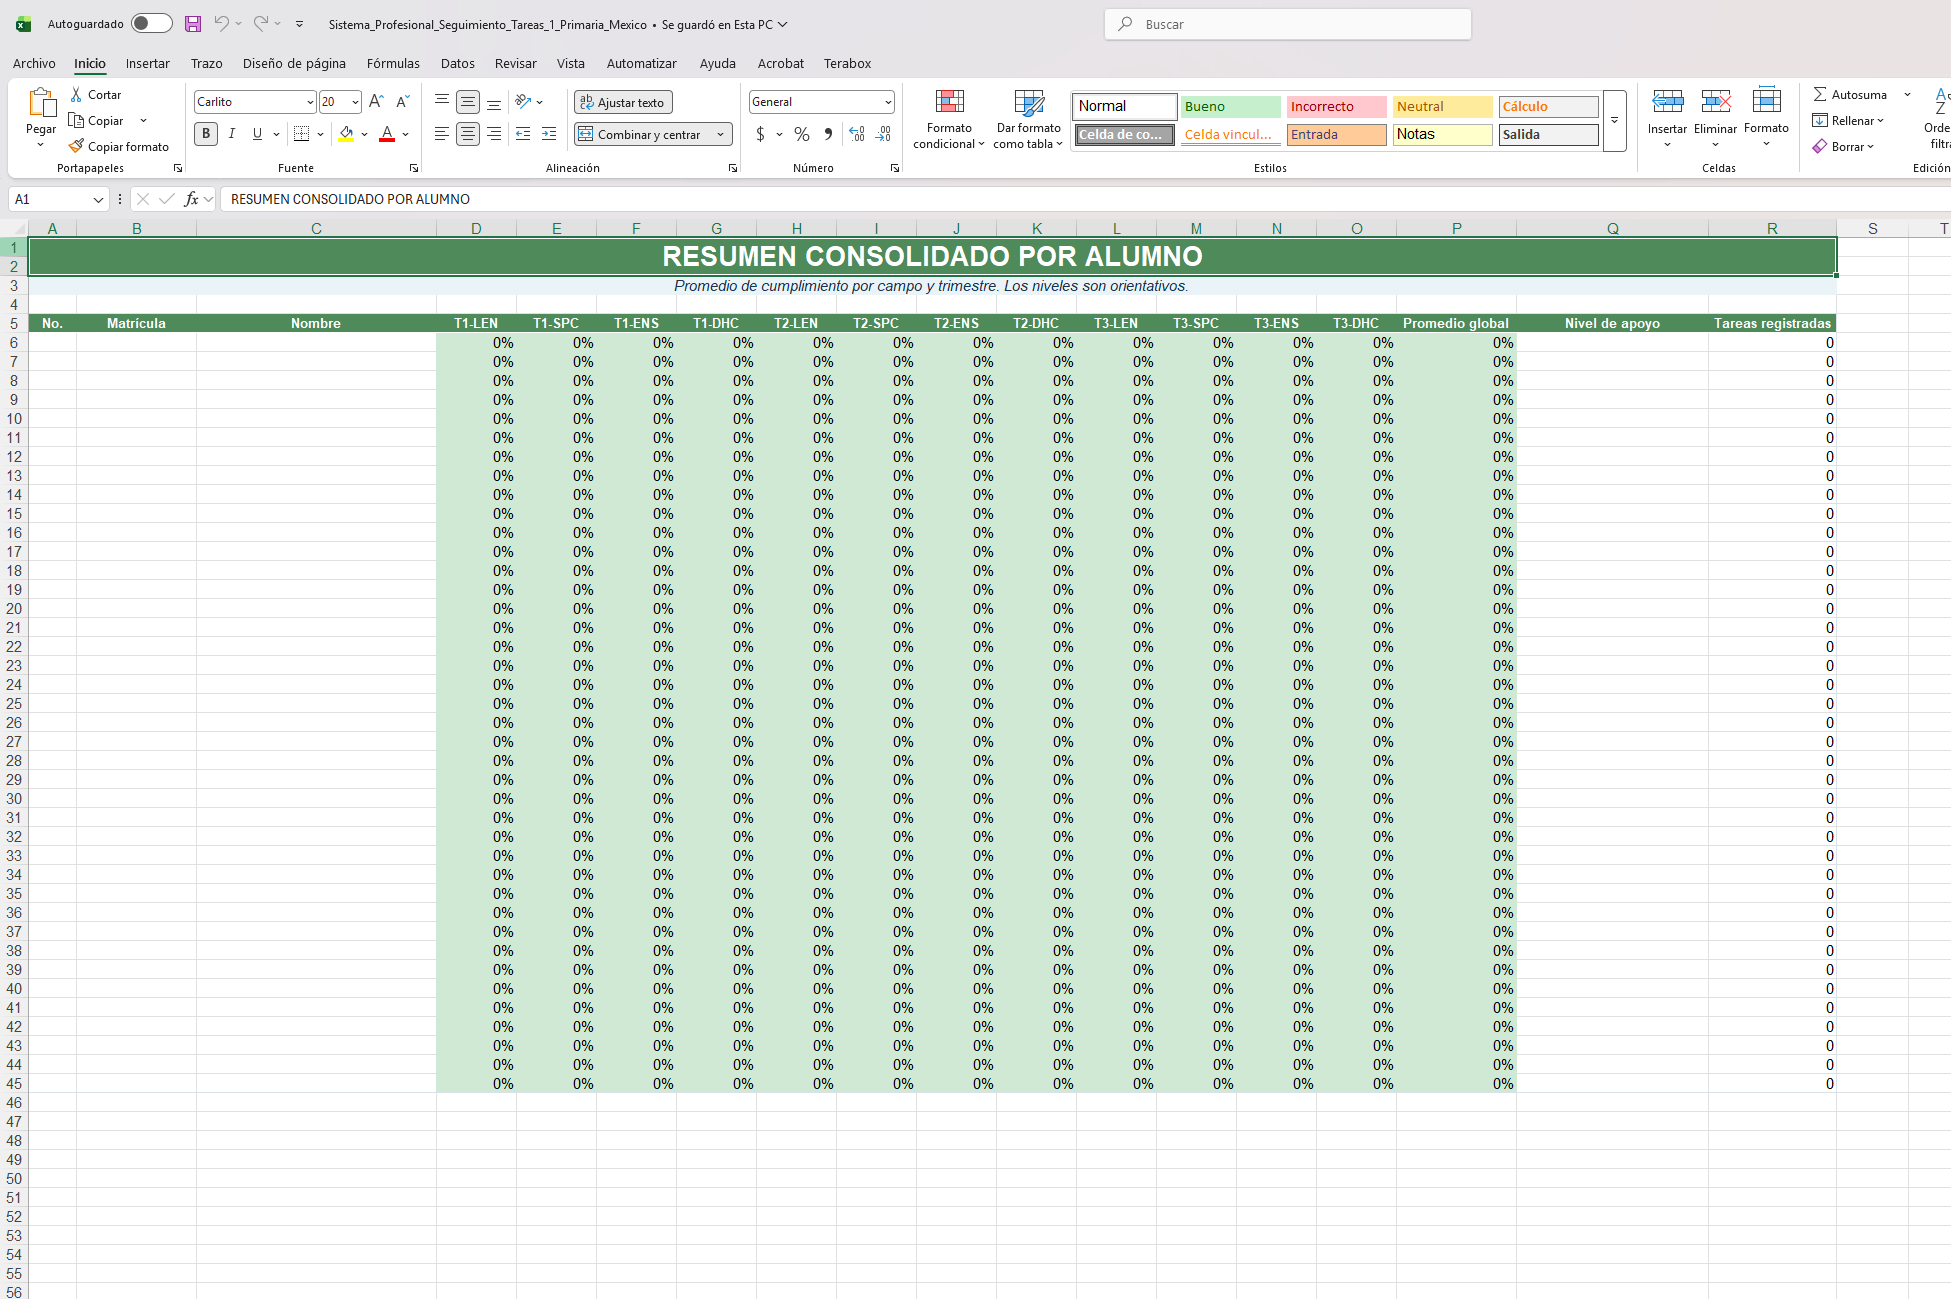Align text to bottom icon

pyautogui.click(x=494, y=101)
